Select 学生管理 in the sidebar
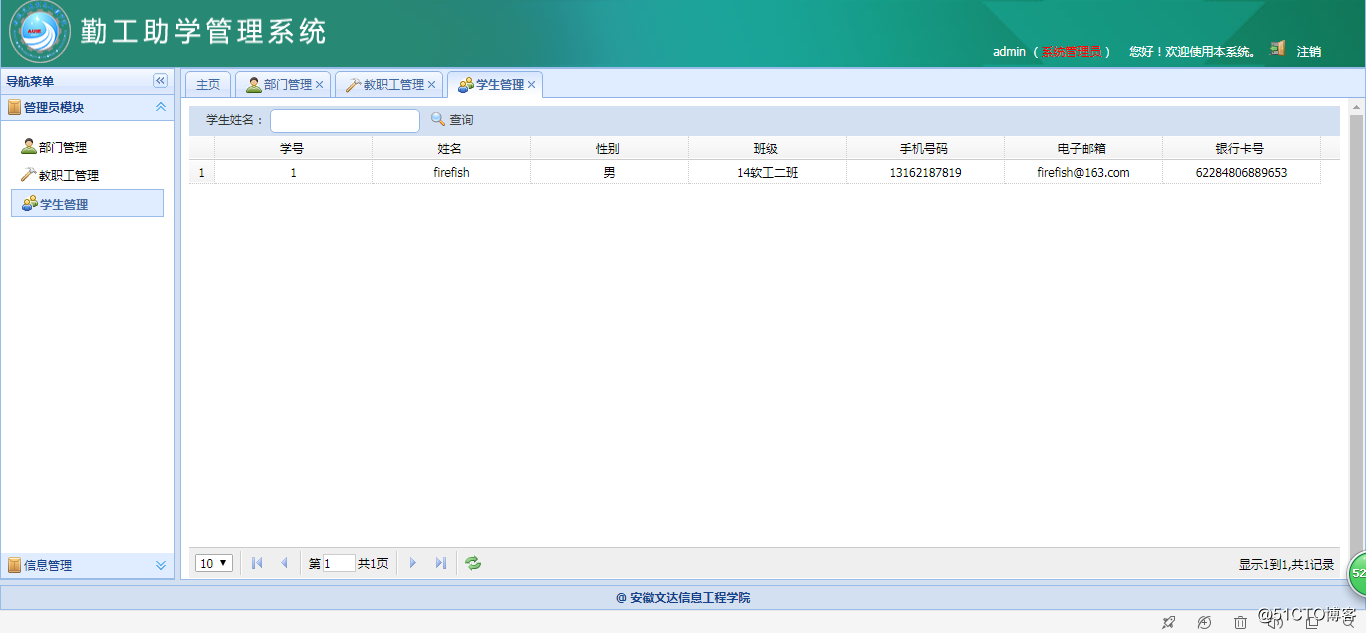The width and height of the screenshot is (1366, 633). point(87,203)
